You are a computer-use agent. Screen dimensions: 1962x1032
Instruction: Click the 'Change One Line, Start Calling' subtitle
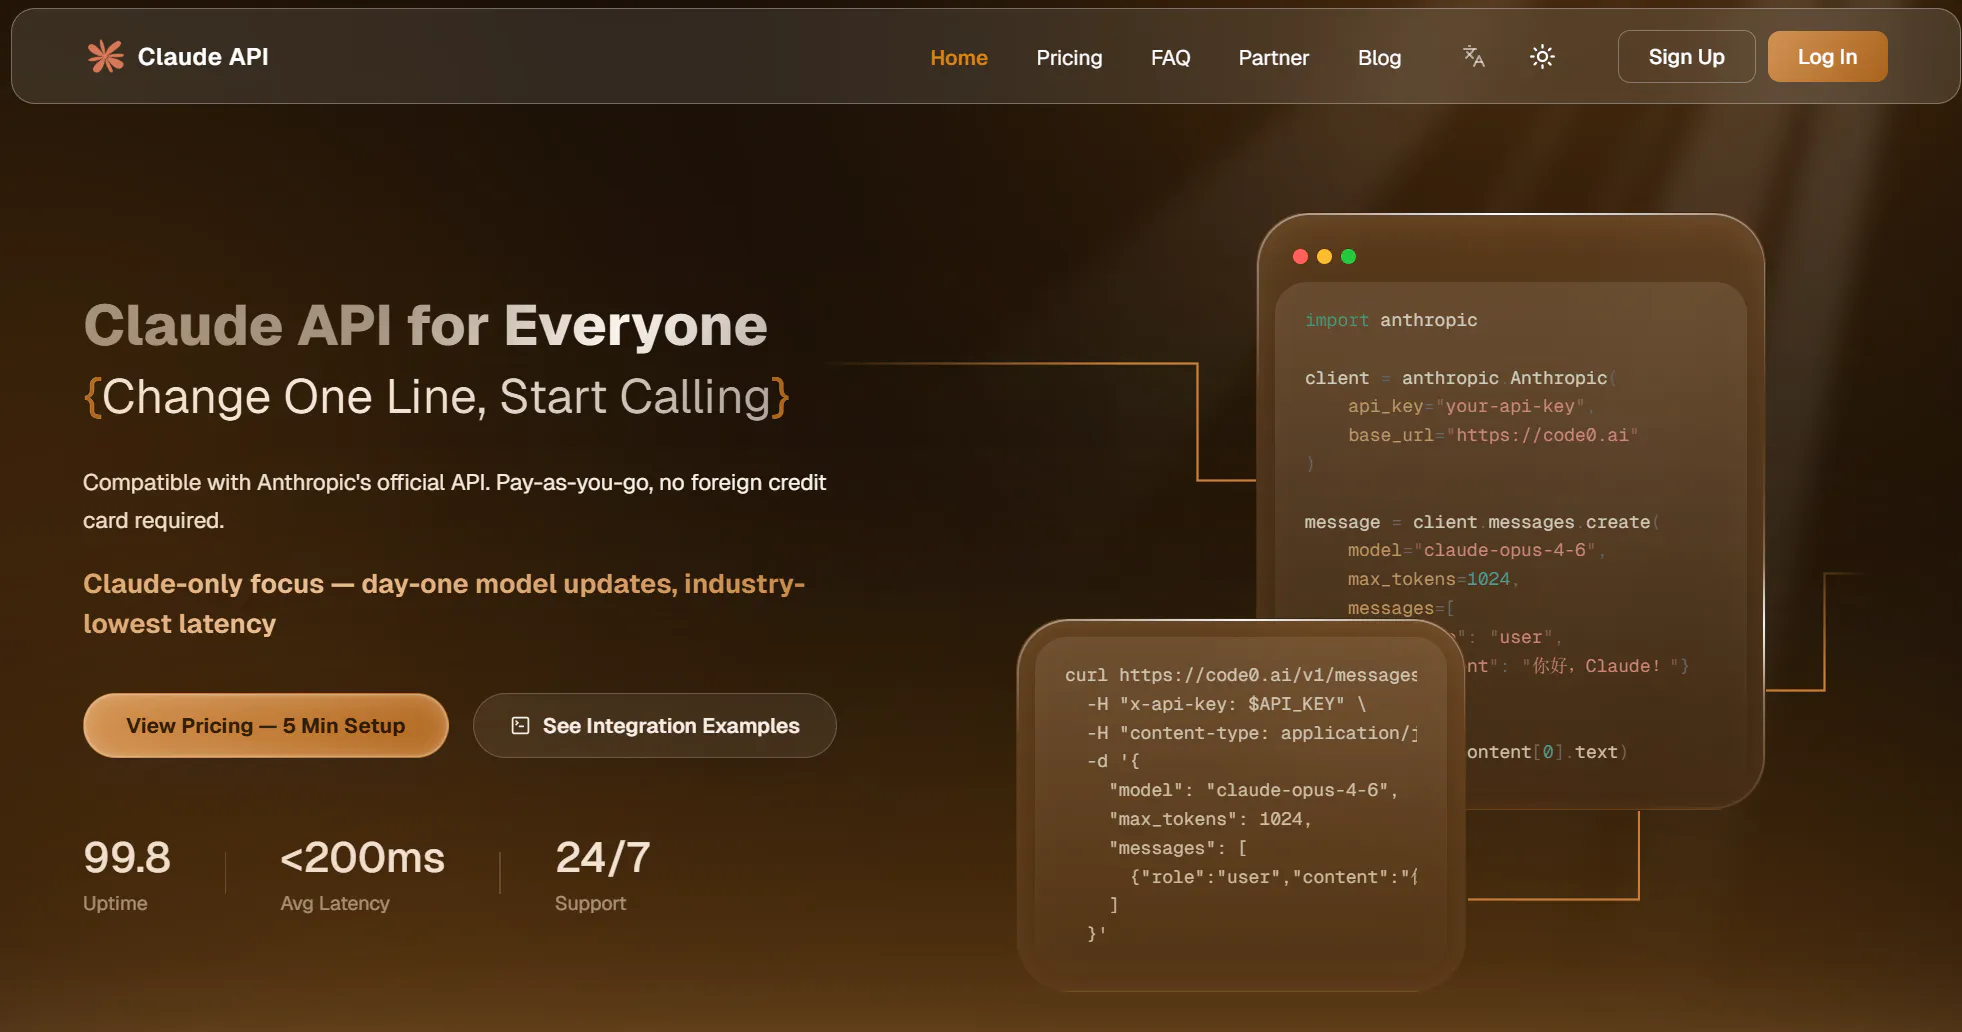click(x=437, y=397)
